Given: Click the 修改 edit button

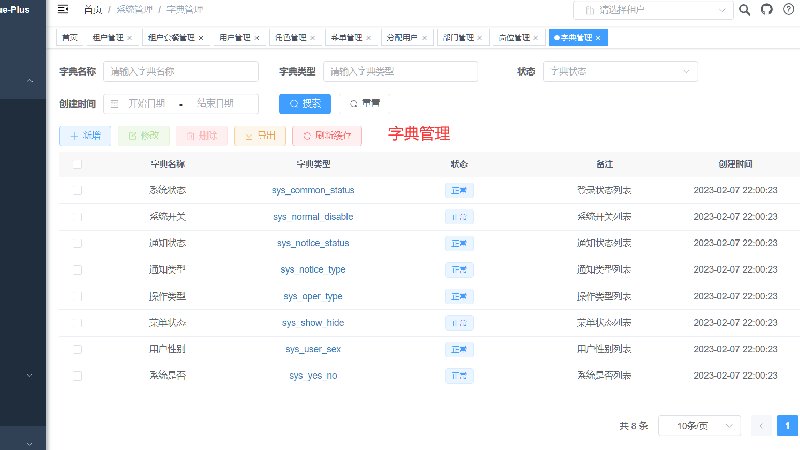Looking at the screenshot, I should [143, 136].
